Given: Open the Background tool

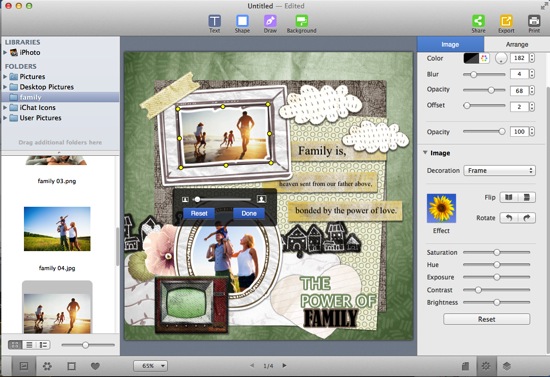Looking at the screenshot, I should pyautogui.click(x=301, y=24).
